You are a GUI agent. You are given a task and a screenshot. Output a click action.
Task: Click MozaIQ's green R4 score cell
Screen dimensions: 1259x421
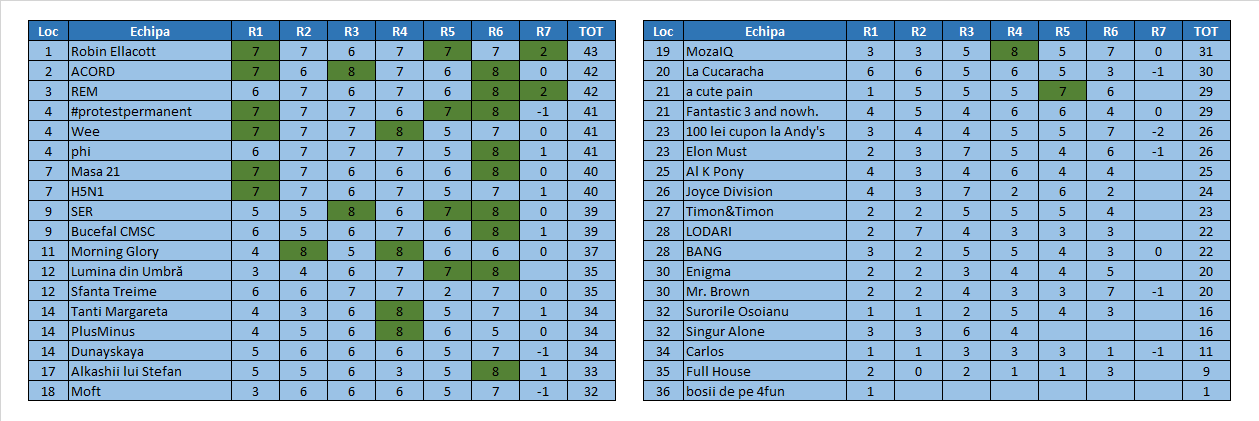pyautogui.click(x=1014, y=51)
